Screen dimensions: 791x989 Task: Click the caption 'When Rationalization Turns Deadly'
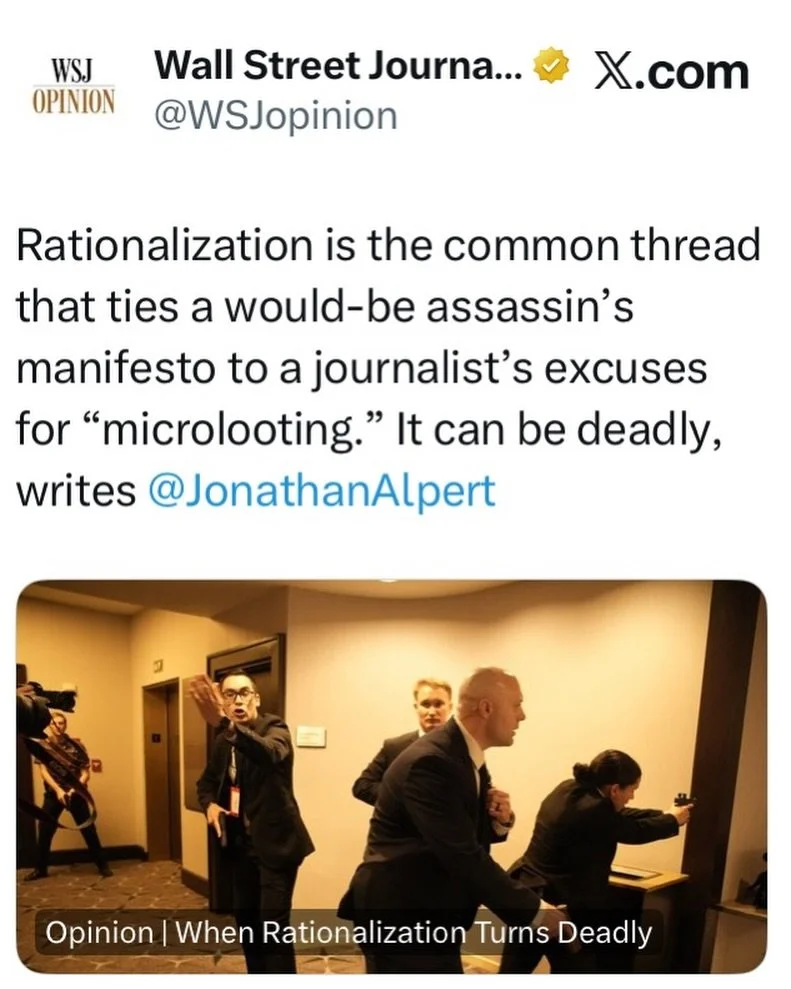tap(413, 932)
